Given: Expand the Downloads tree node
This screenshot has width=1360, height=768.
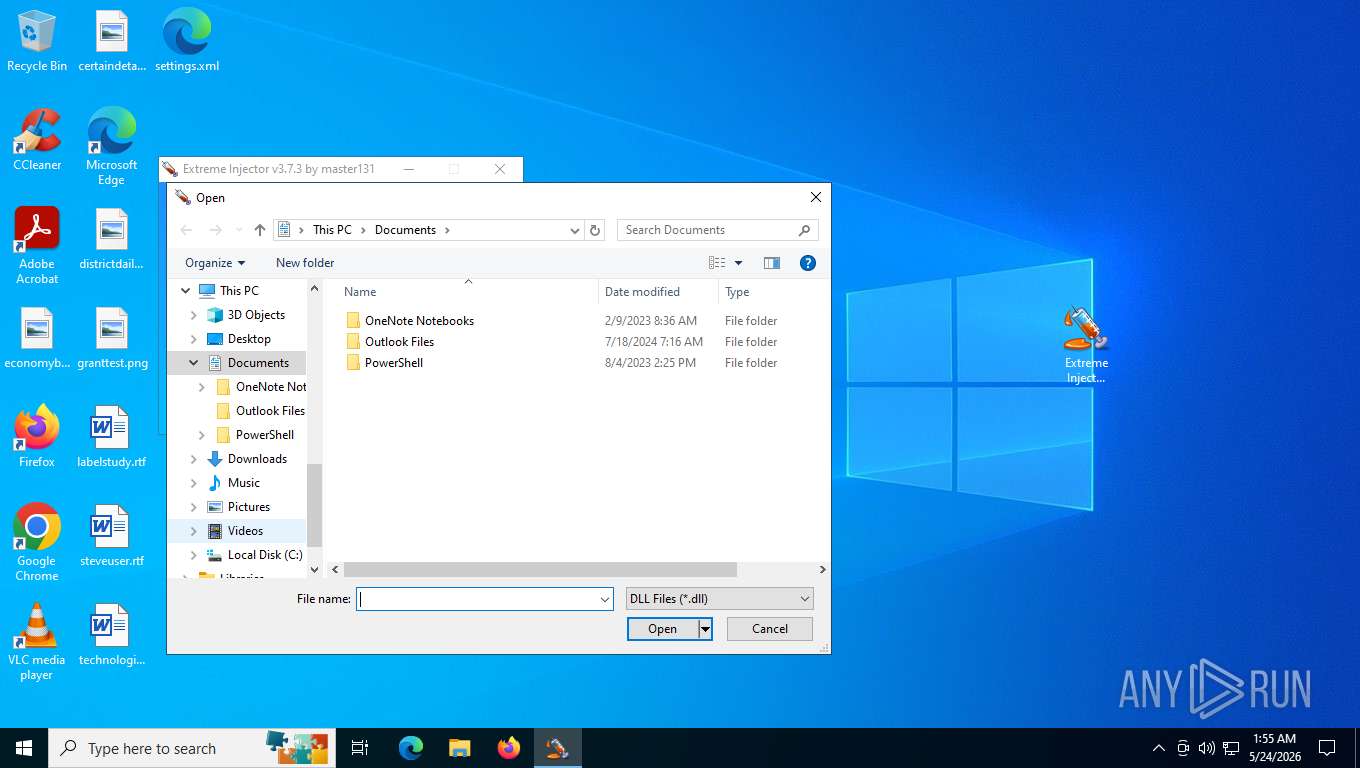Looking at the screenshot, I should [x=194, y=459].
